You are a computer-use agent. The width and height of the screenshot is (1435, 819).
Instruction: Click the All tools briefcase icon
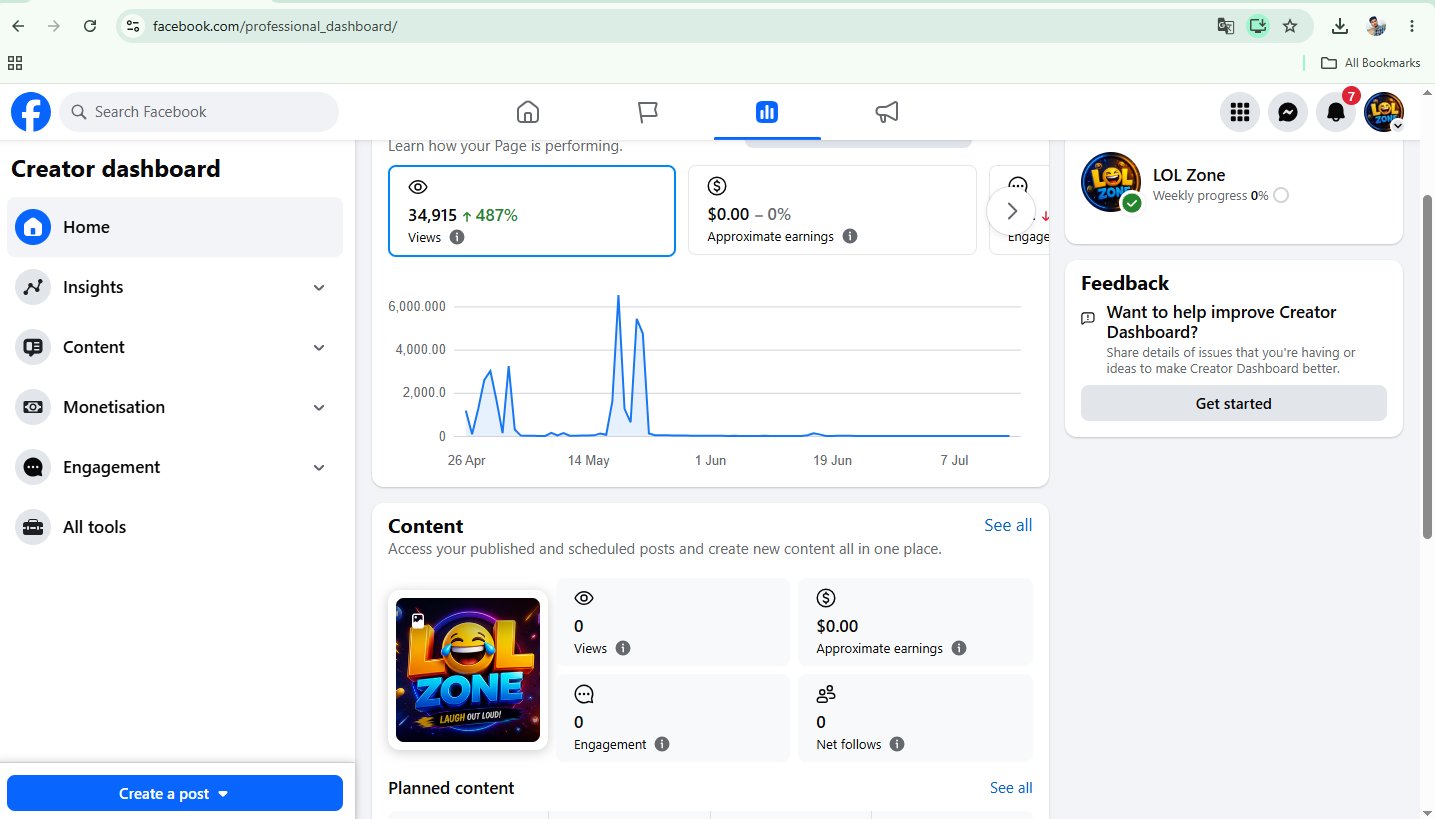(33, 527)
